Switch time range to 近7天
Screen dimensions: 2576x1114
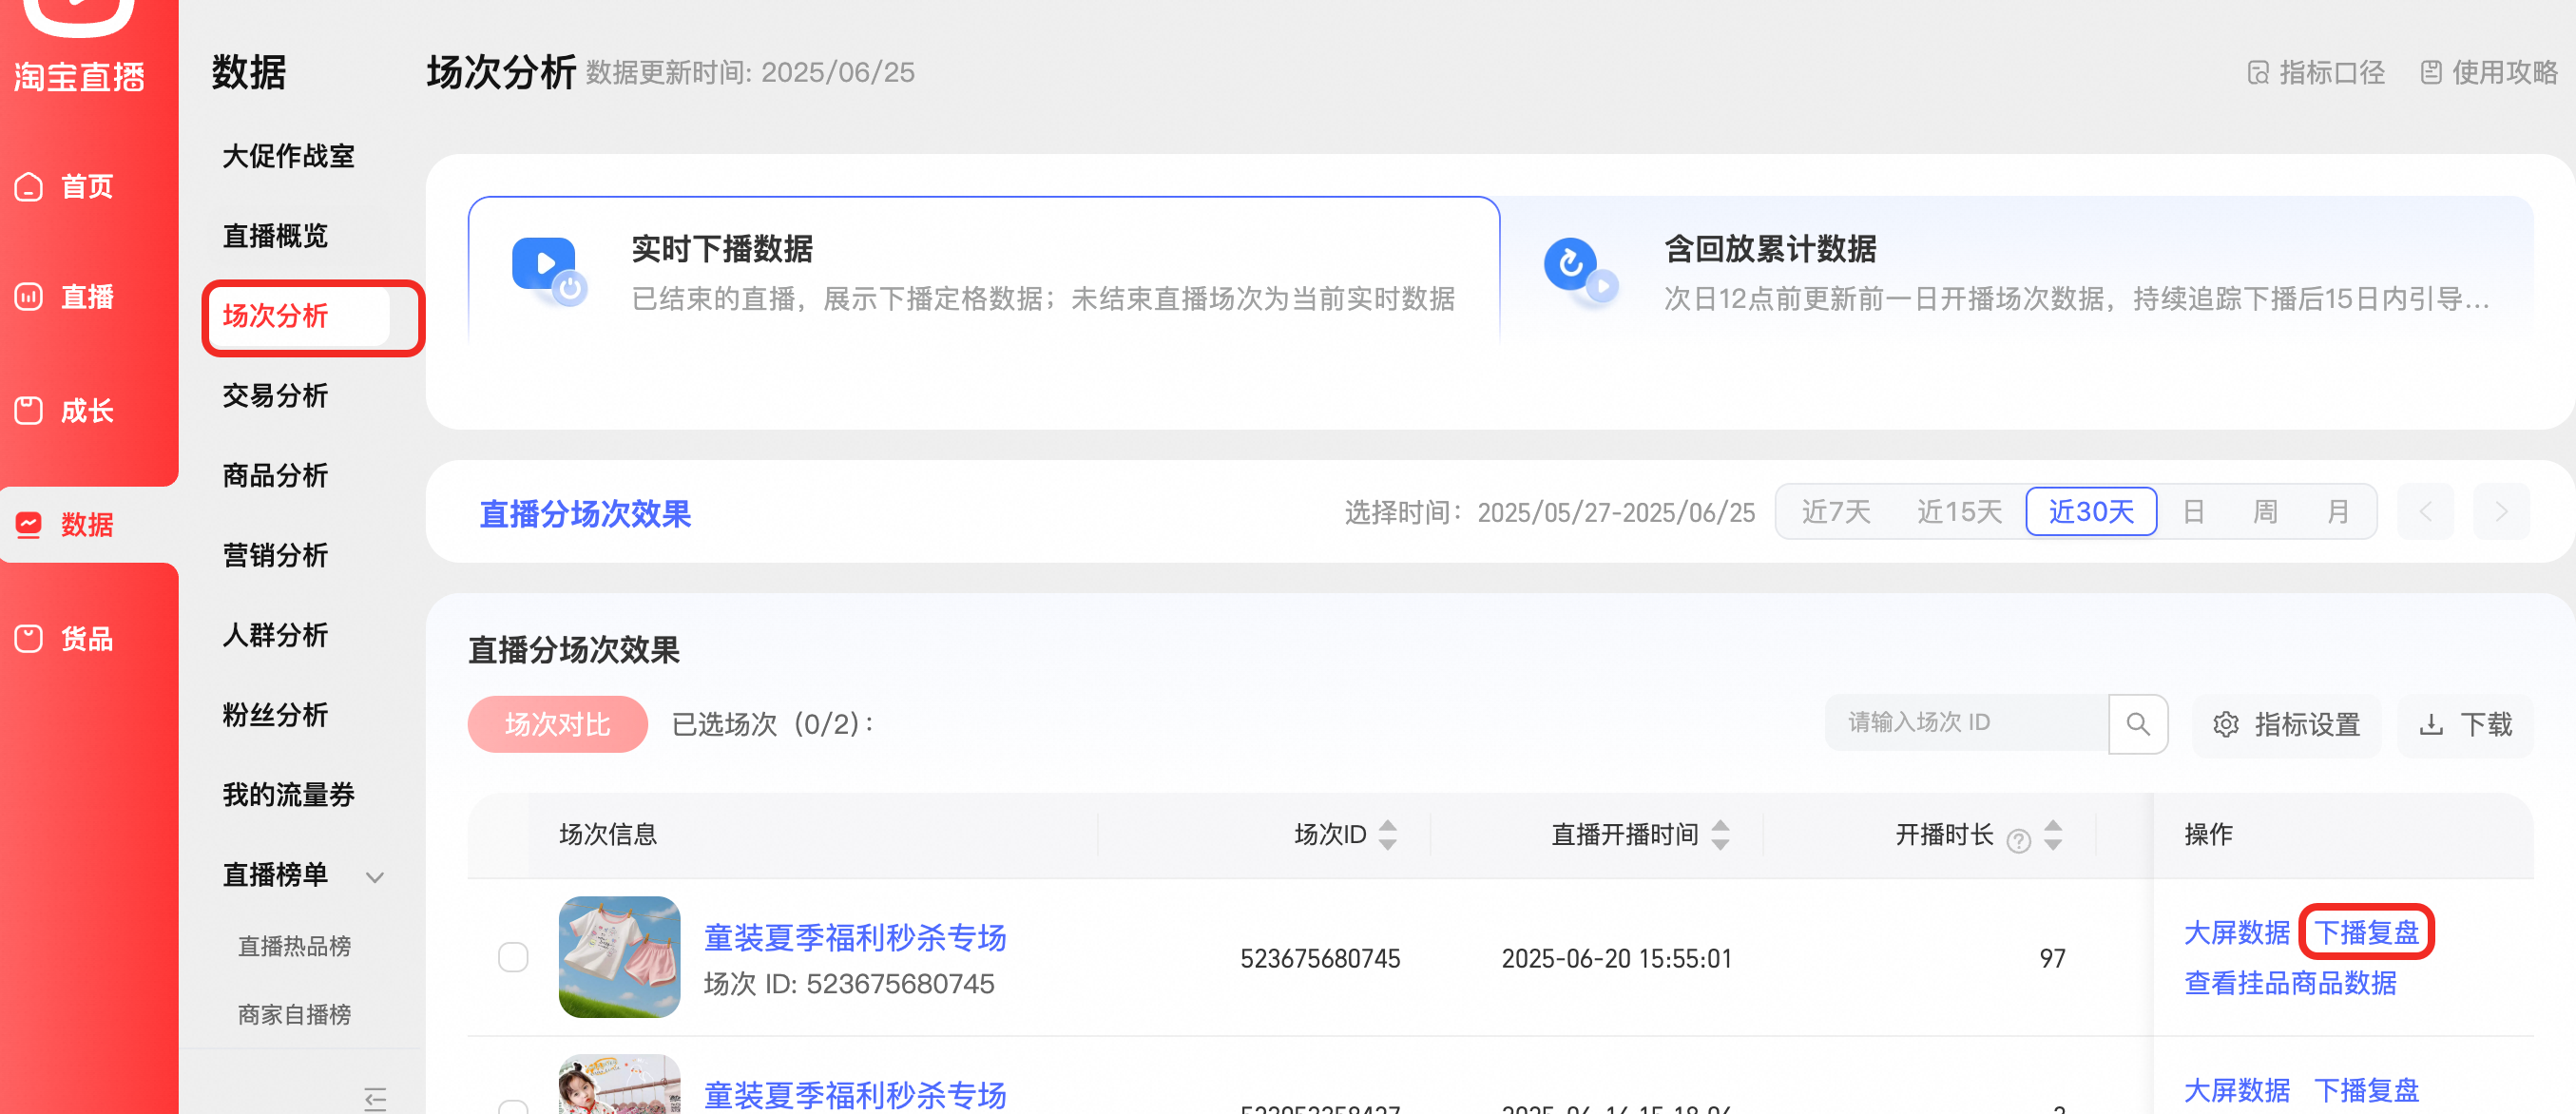click(x=1835, y=512)
